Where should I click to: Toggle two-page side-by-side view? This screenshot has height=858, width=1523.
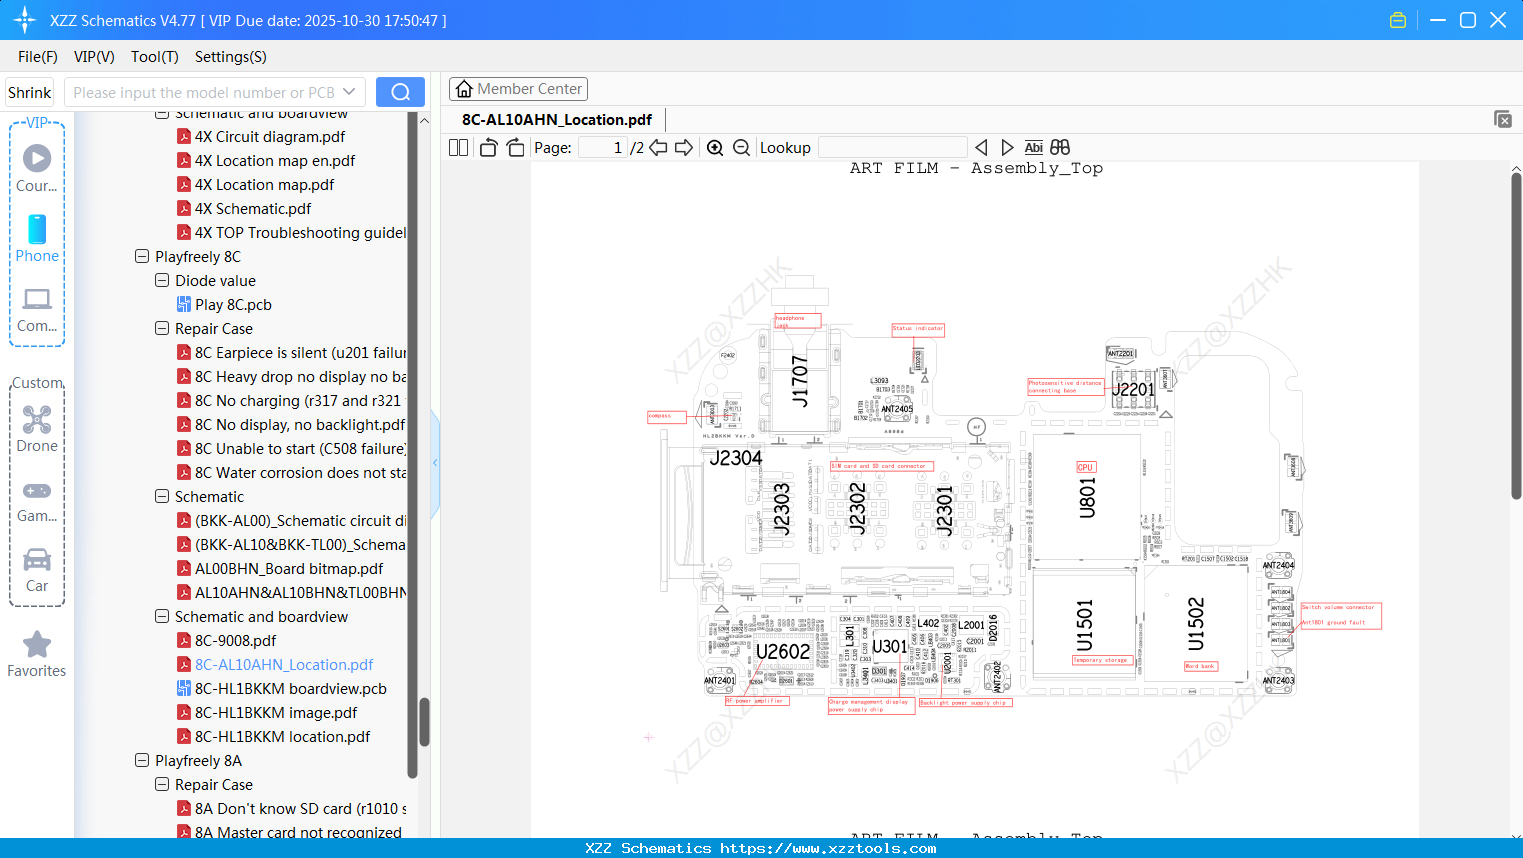[459, 148]
